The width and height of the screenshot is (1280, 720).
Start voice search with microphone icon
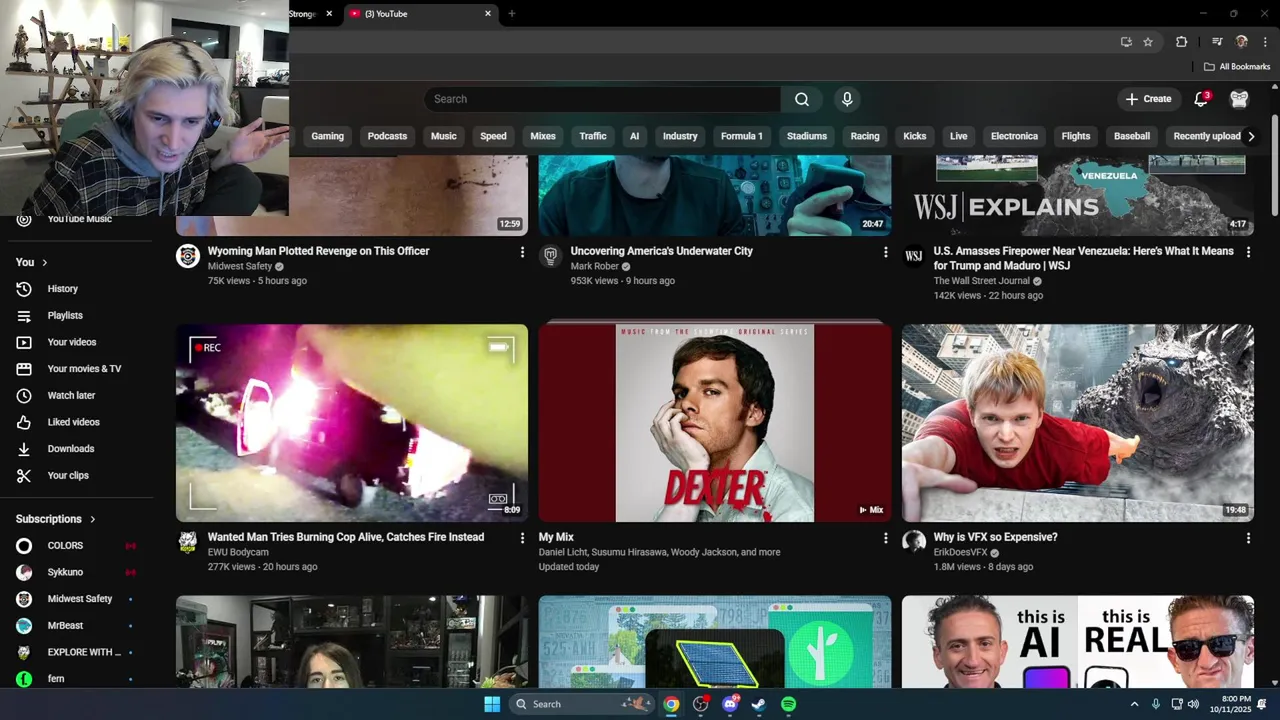(x=847, y=99)
